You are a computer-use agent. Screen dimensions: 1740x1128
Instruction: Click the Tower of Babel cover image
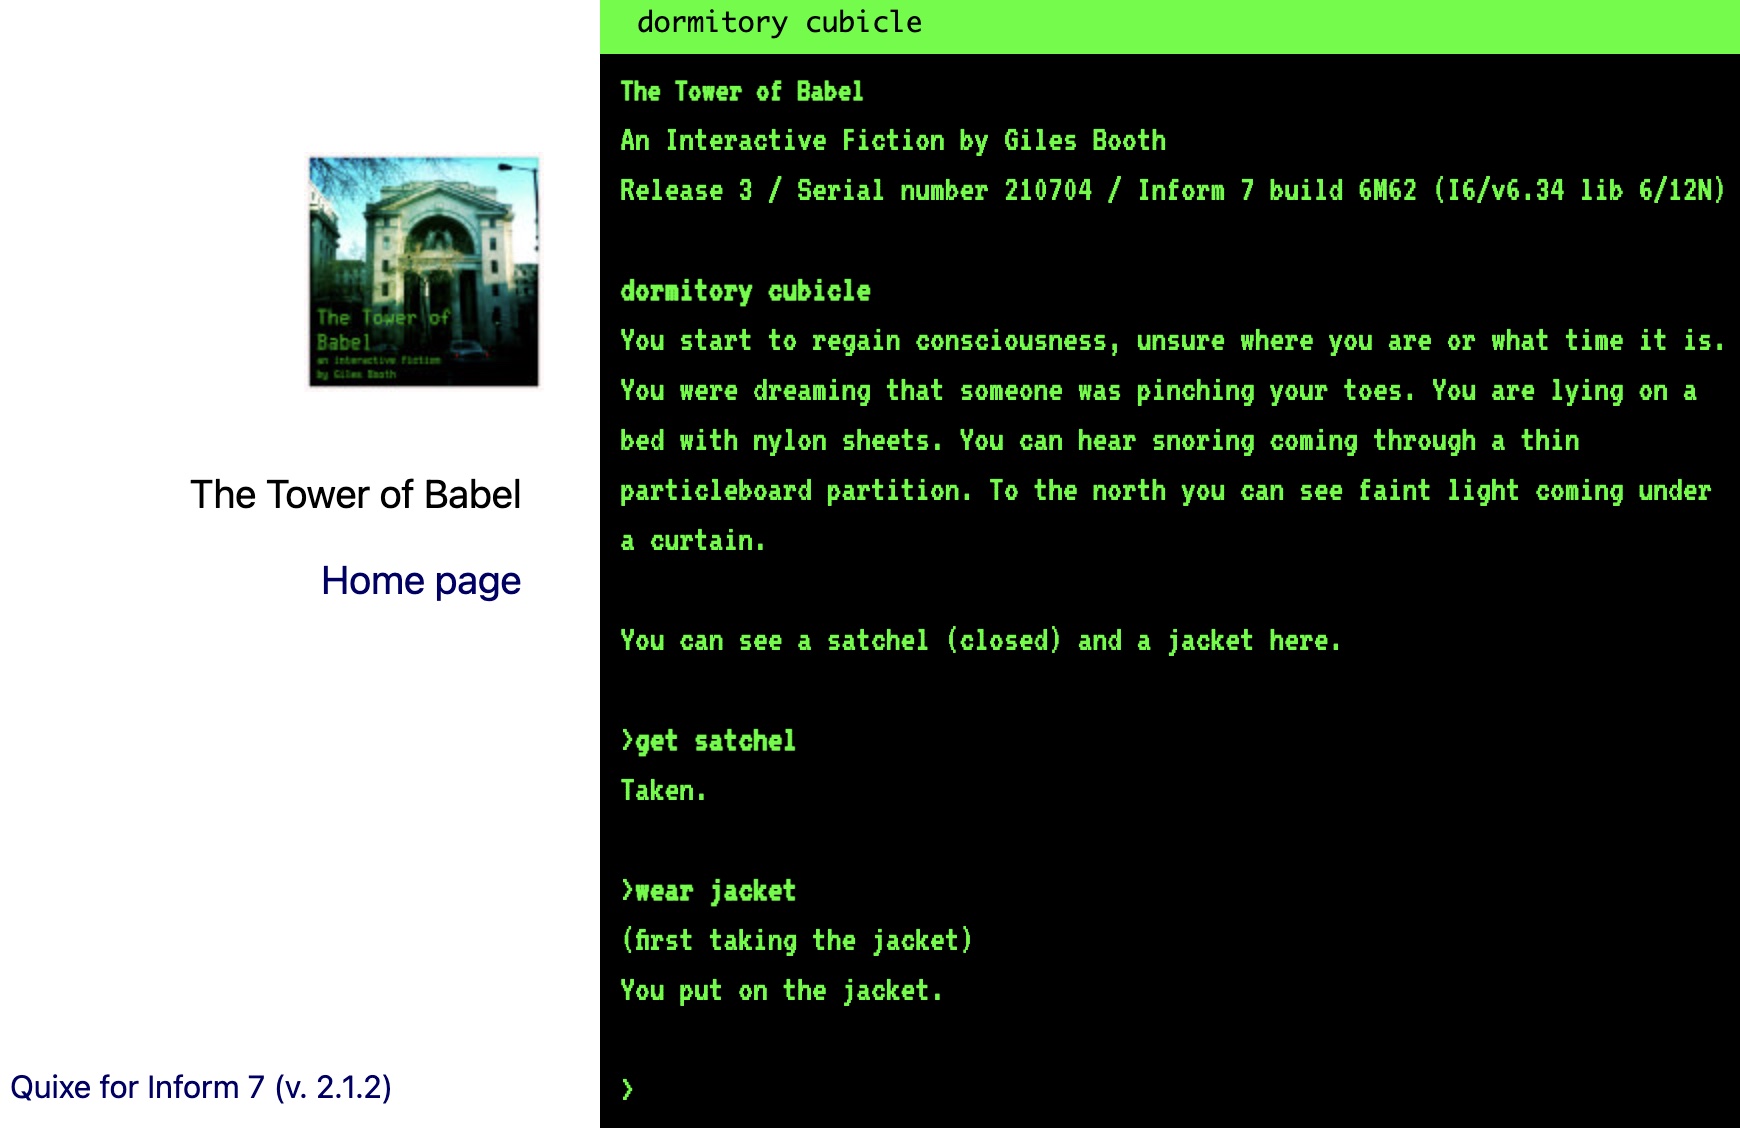point(423,272)
